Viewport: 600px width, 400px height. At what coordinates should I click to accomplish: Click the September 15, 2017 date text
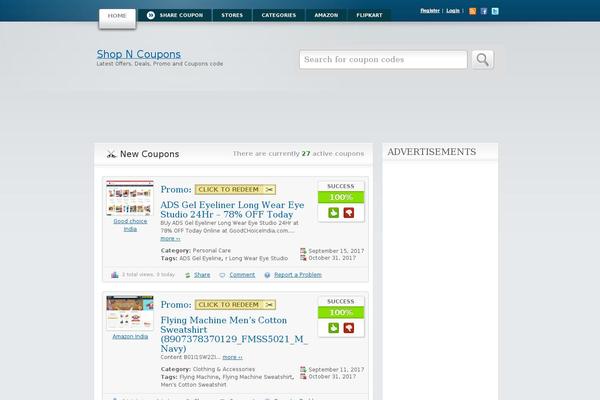point(336,251)
